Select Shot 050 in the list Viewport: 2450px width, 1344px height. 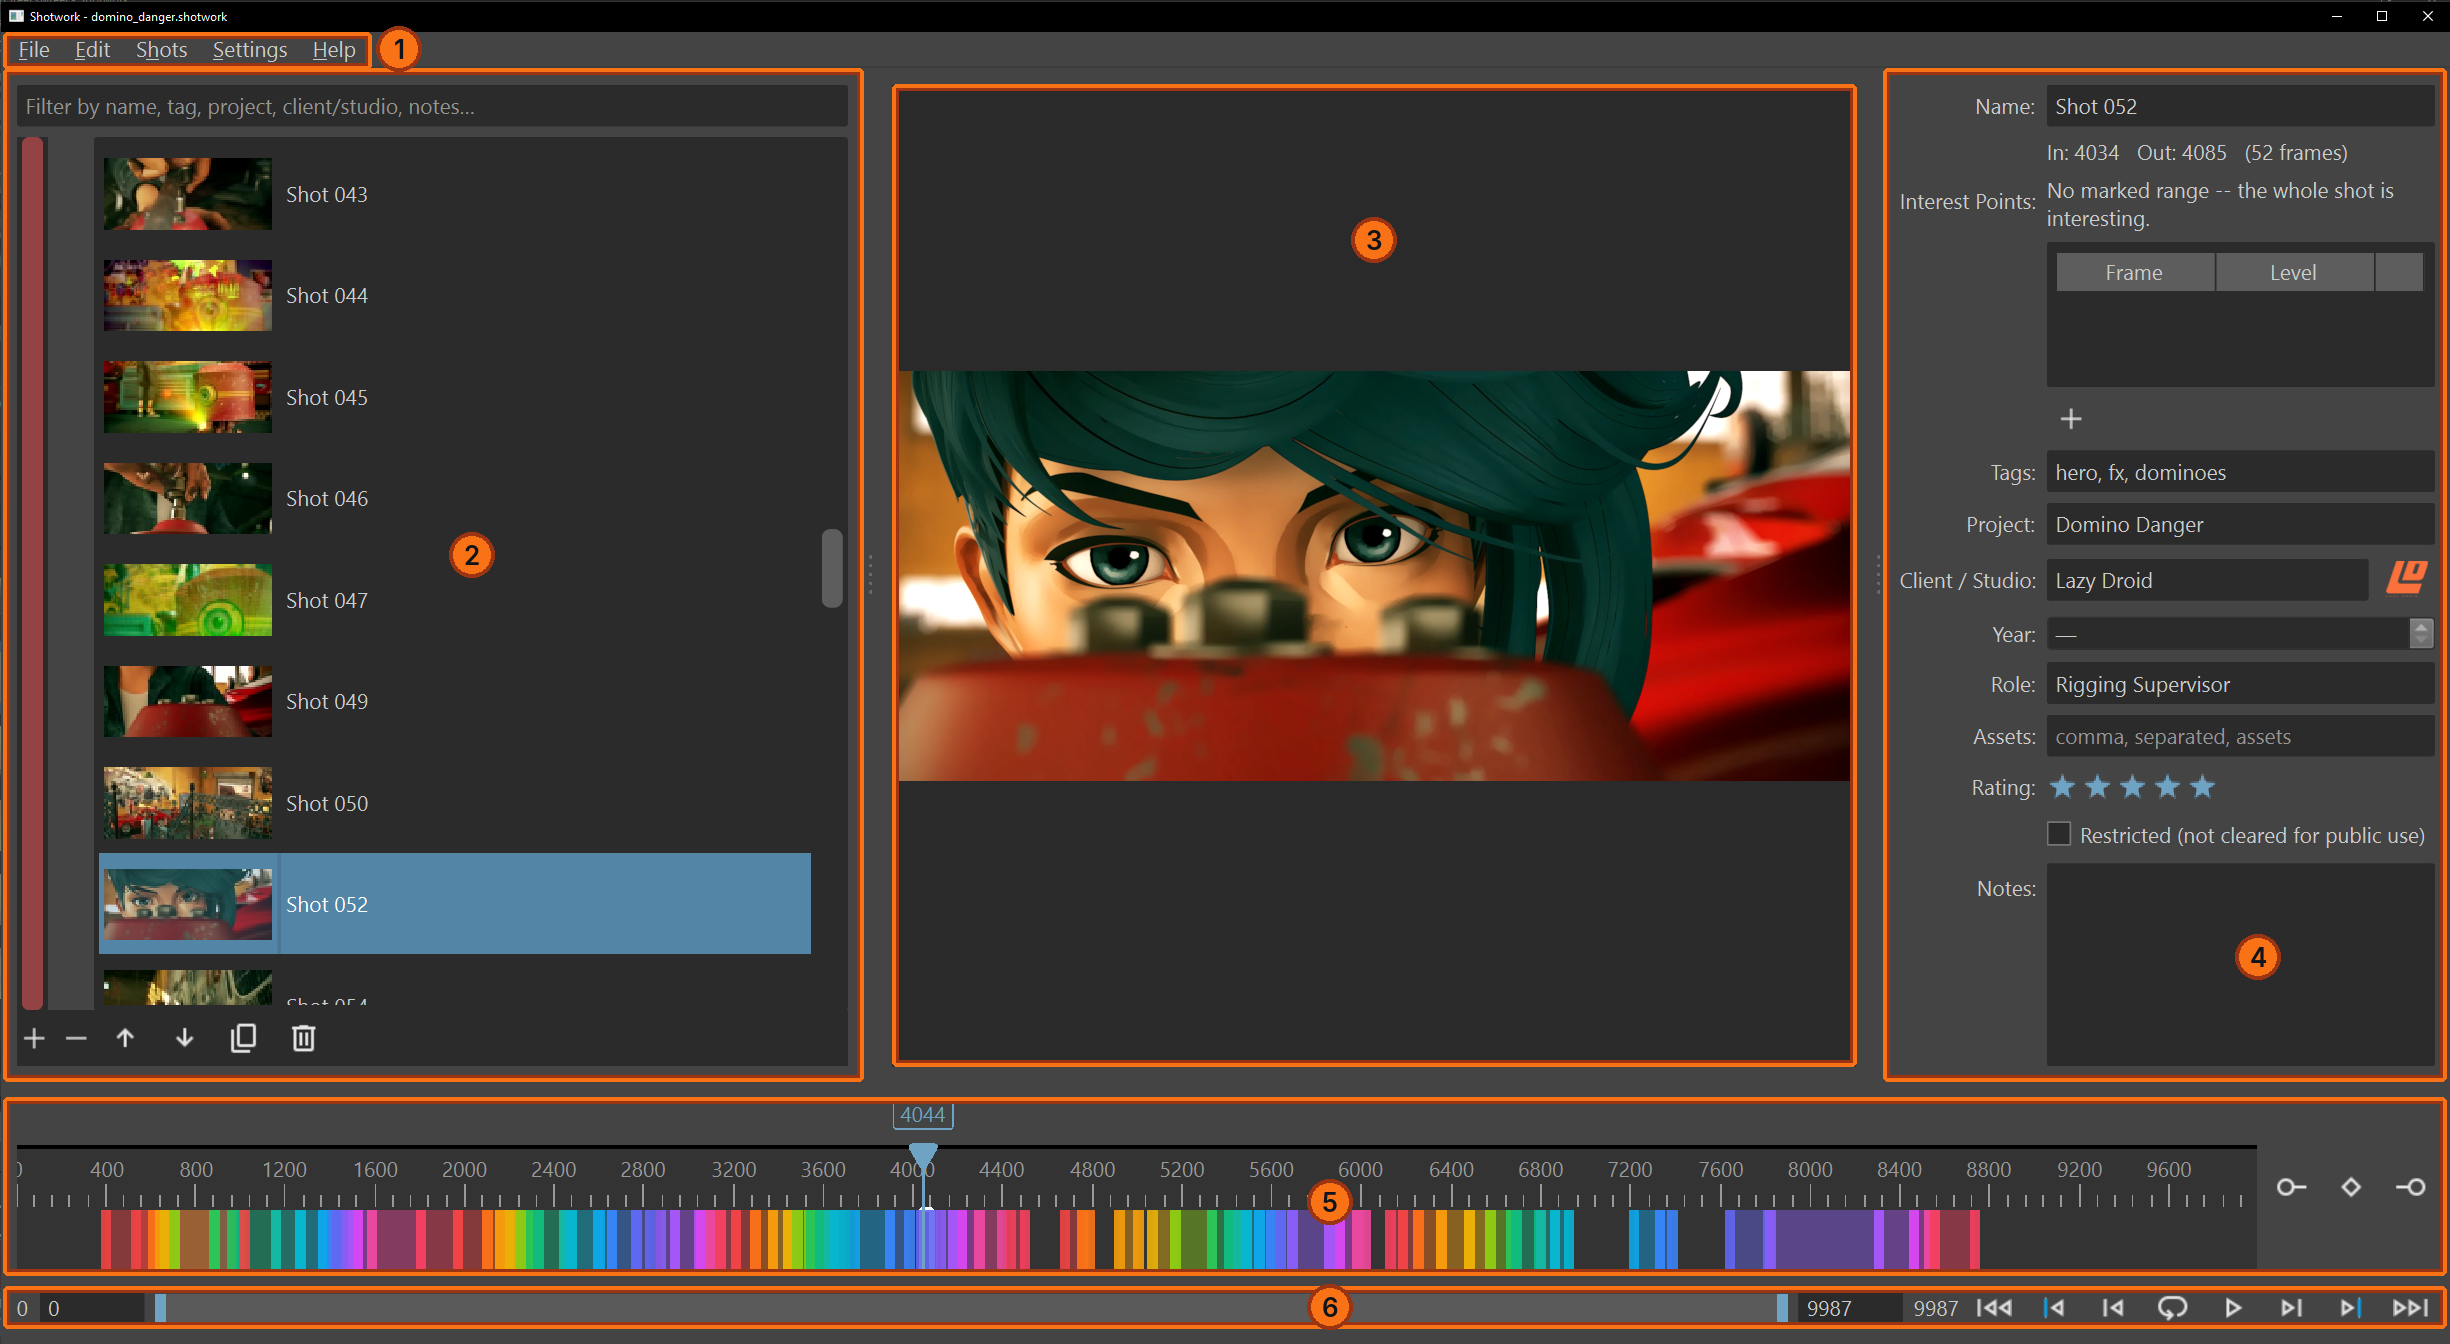[x=455, y=803]
